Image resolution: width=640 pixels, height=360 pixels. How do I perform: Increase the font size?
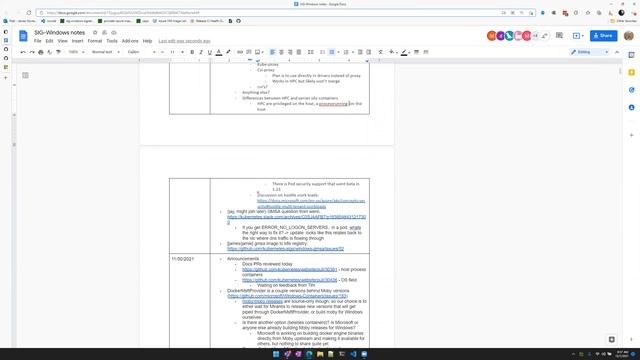[182, 52]
